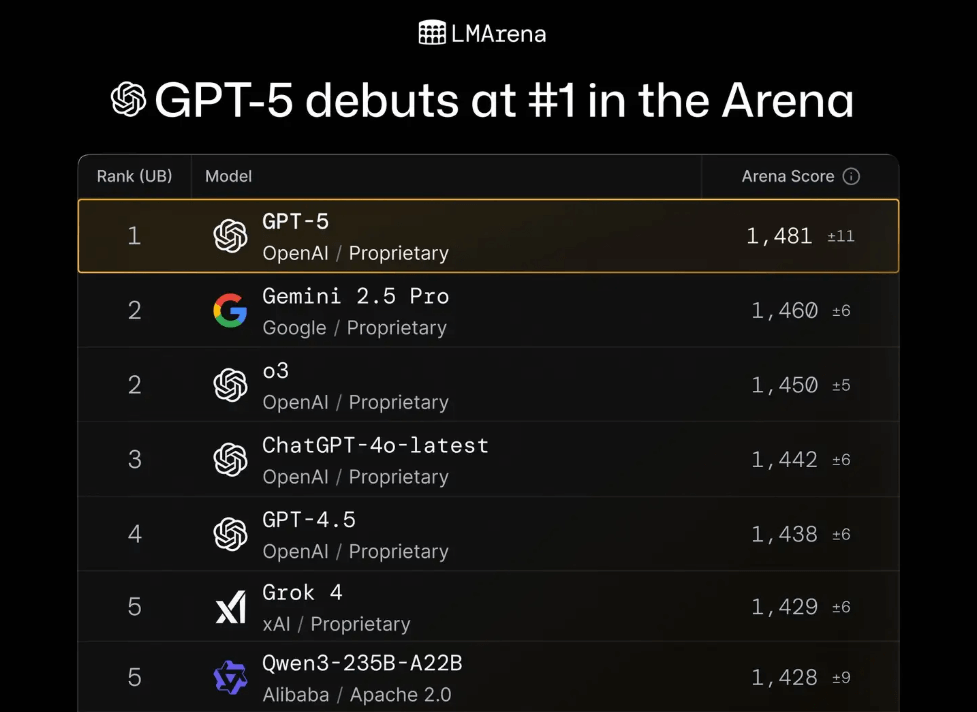Click the OpenAI icon next to ChatGPT-4o-latest
977x712 pixels.
(231, 460)
